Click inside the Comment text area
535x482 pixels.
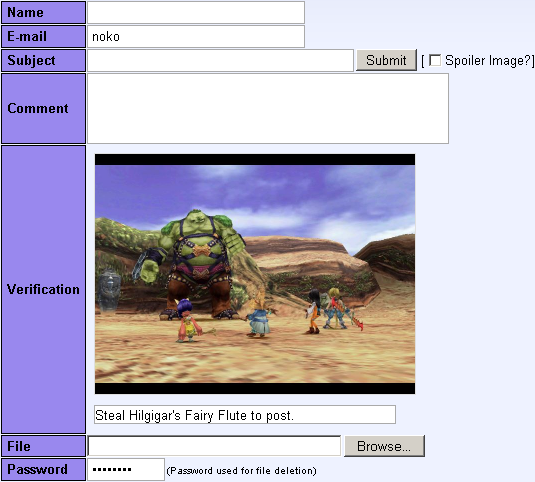(x=268, y=108)
